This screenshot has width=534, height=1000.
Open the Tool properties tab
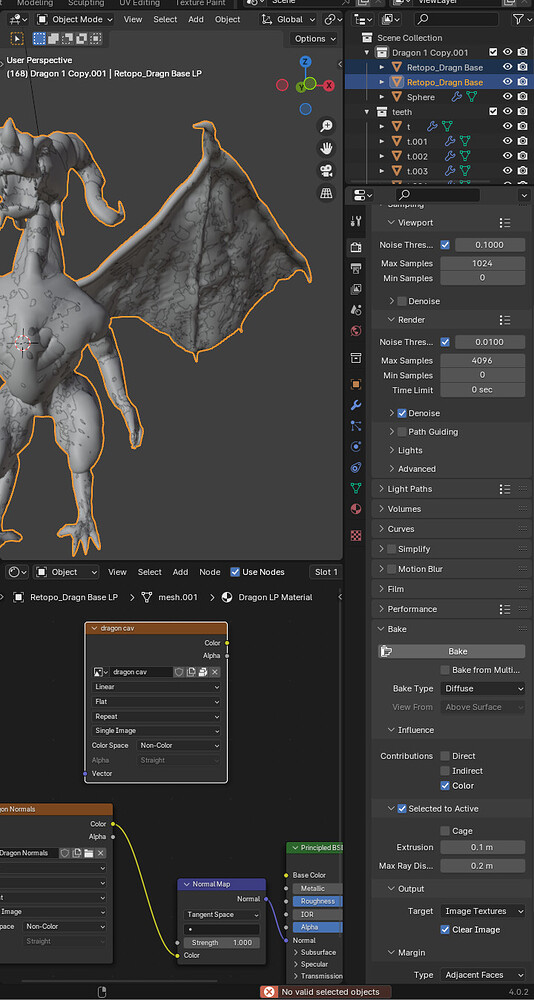coord(356,222)
